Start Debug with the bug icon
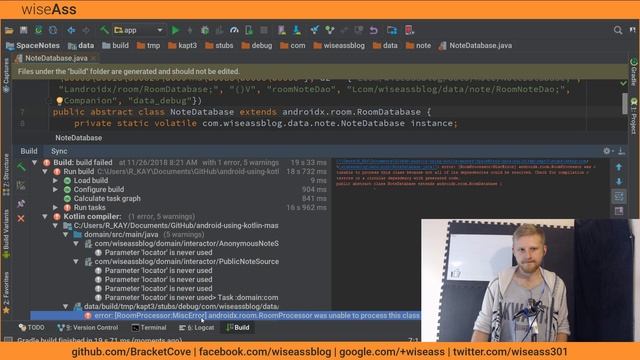Image resolution: width=640 pixels, height=360 pixels. pyautogui.click(x=205, y=30)
